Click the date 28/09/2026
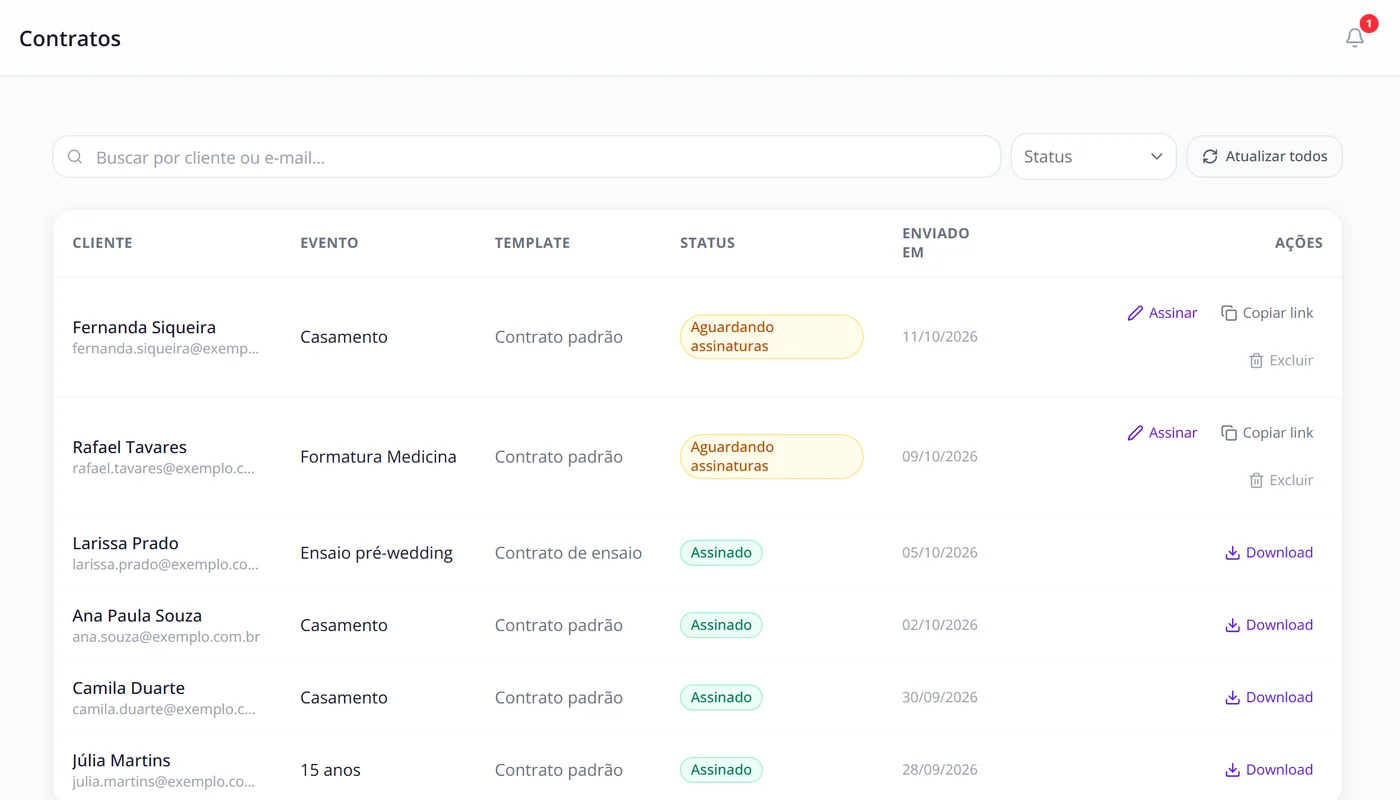The width and height of the screenshot is (1400, 800). pyautogui.click(x=940, y=770)
